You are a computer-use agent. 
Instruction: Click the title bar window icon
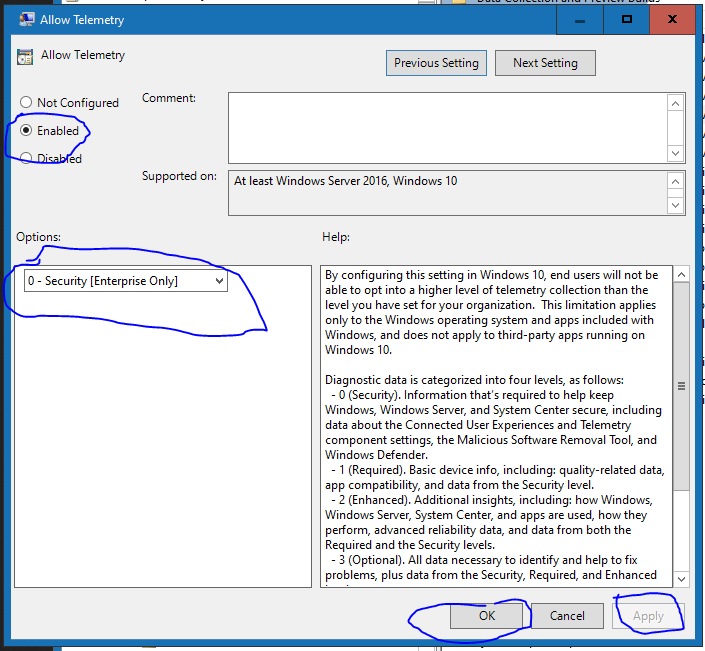click(27, 19)
